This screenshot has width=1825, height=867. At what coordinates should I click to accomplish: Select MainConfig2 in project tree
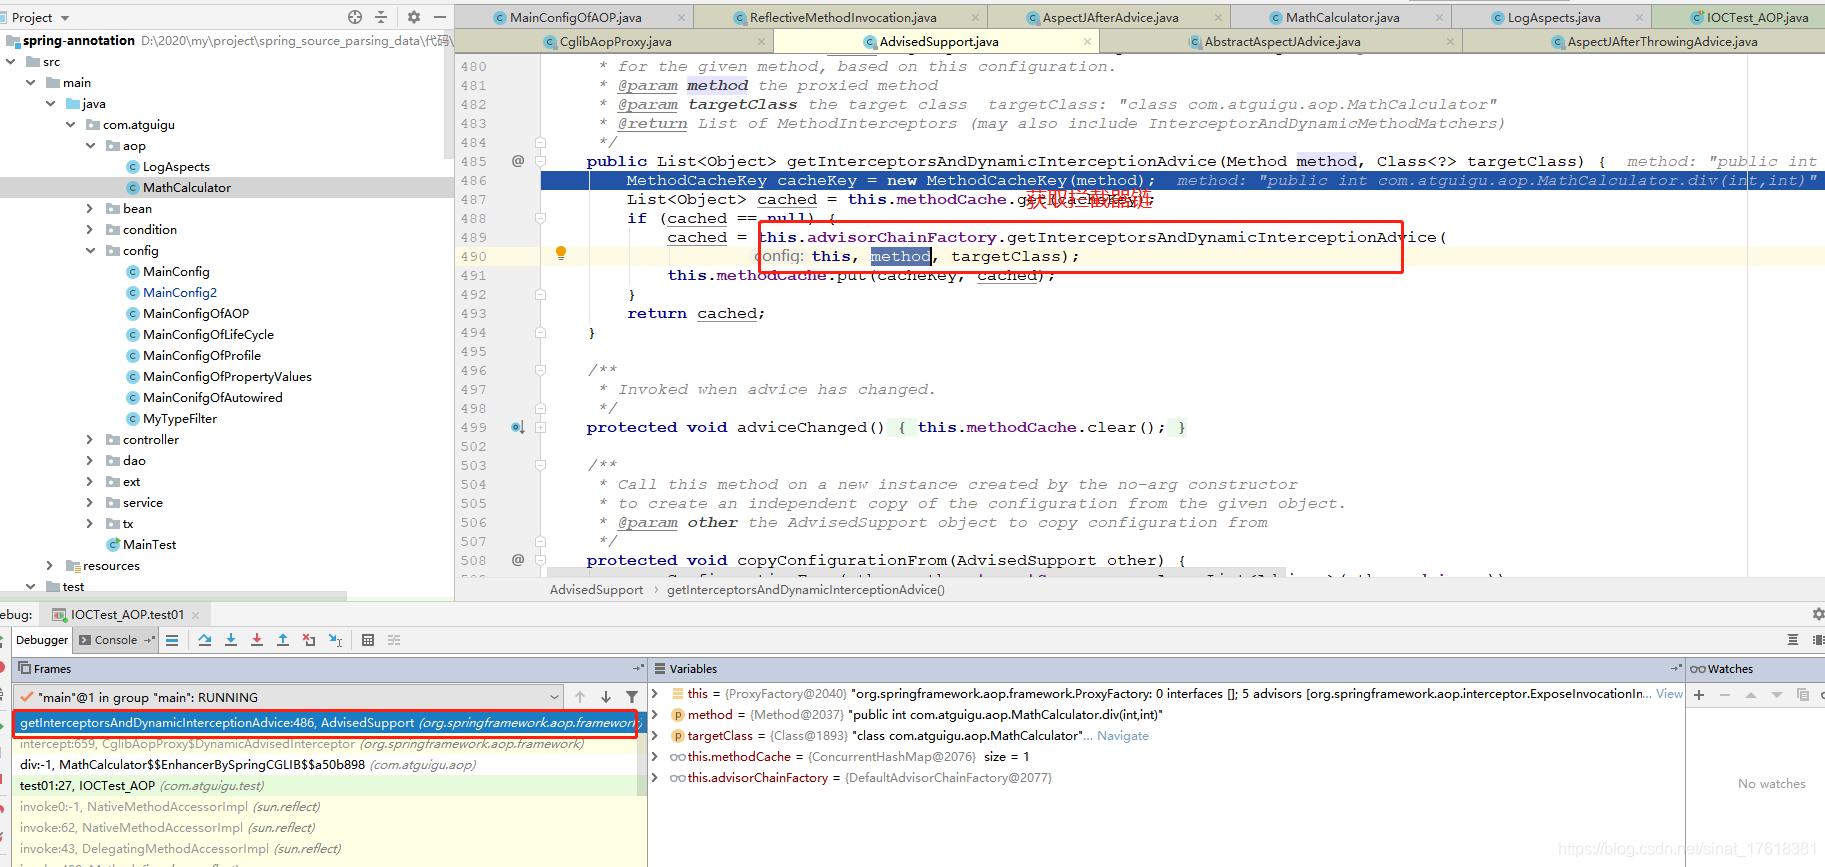(180, 293)
